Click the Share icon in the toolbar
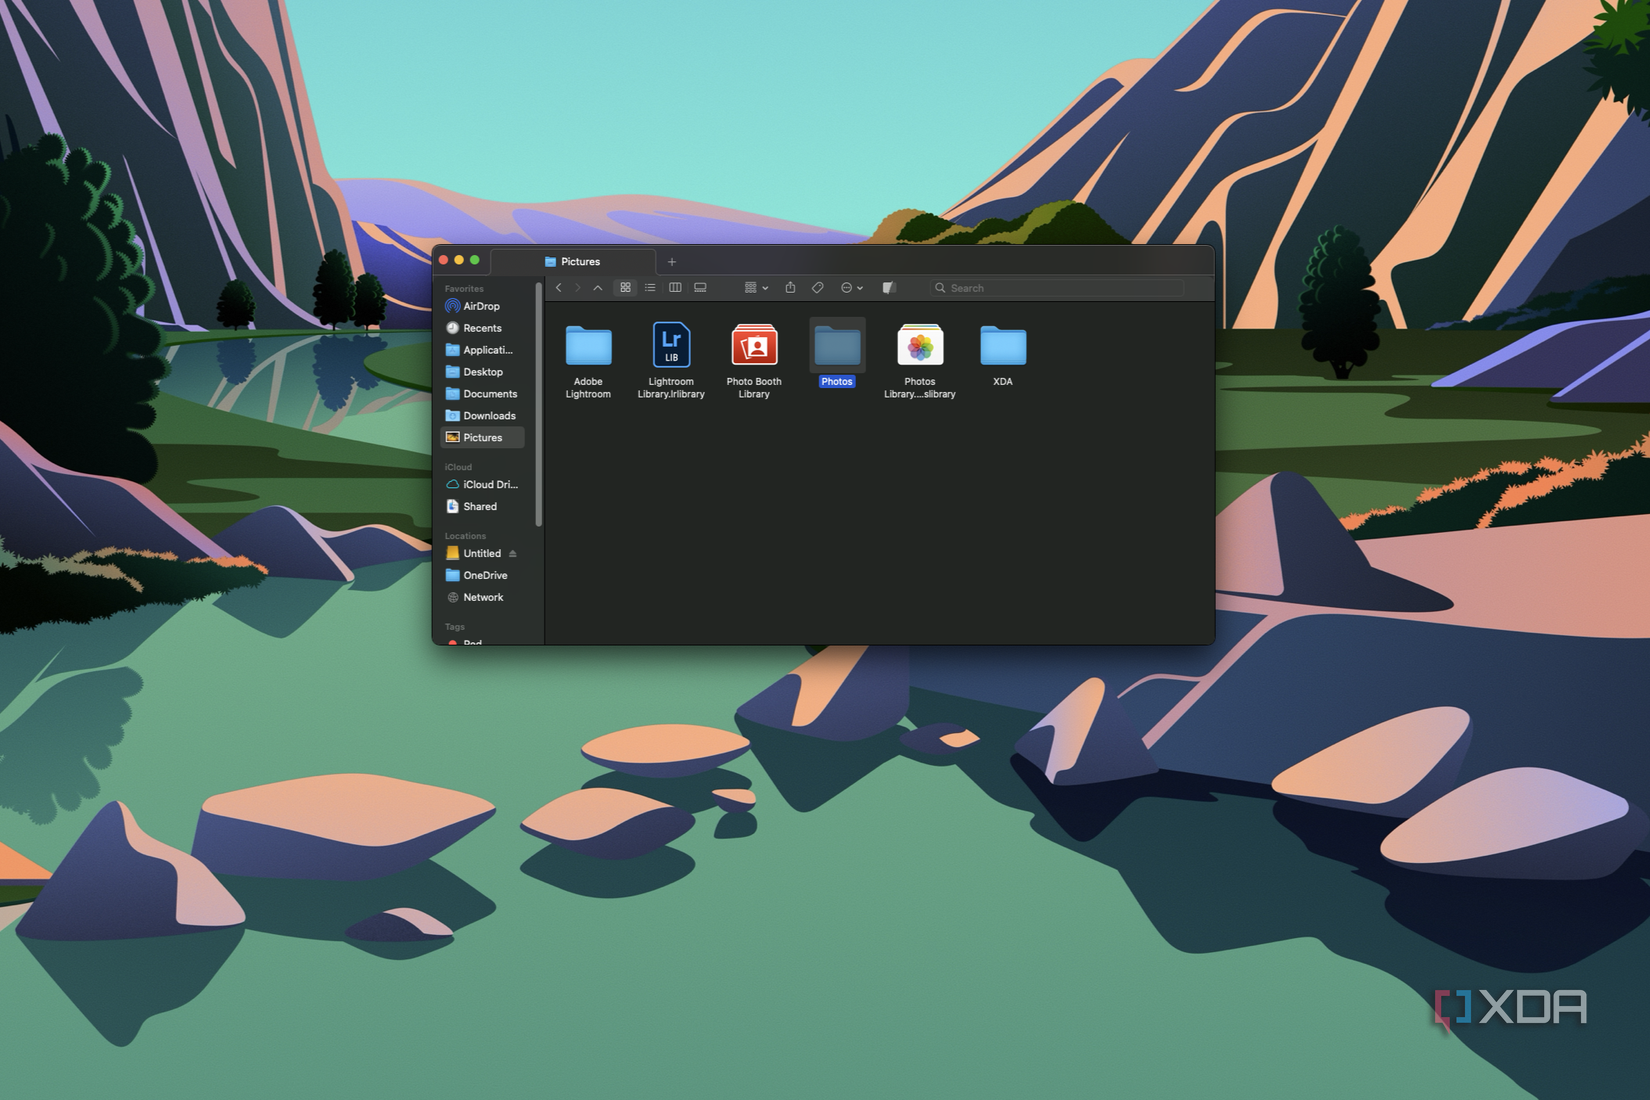The width and height of the screenshot is (1650, 1100). pyautogui.click(x=790, y=287)
